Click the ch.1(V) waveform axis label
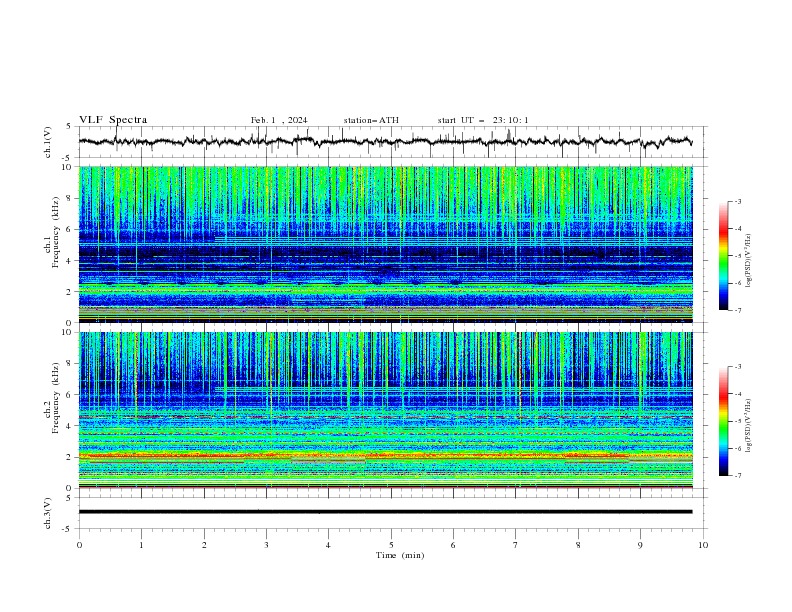The height and width of the screenshot is (612, 792). [48, 142]
